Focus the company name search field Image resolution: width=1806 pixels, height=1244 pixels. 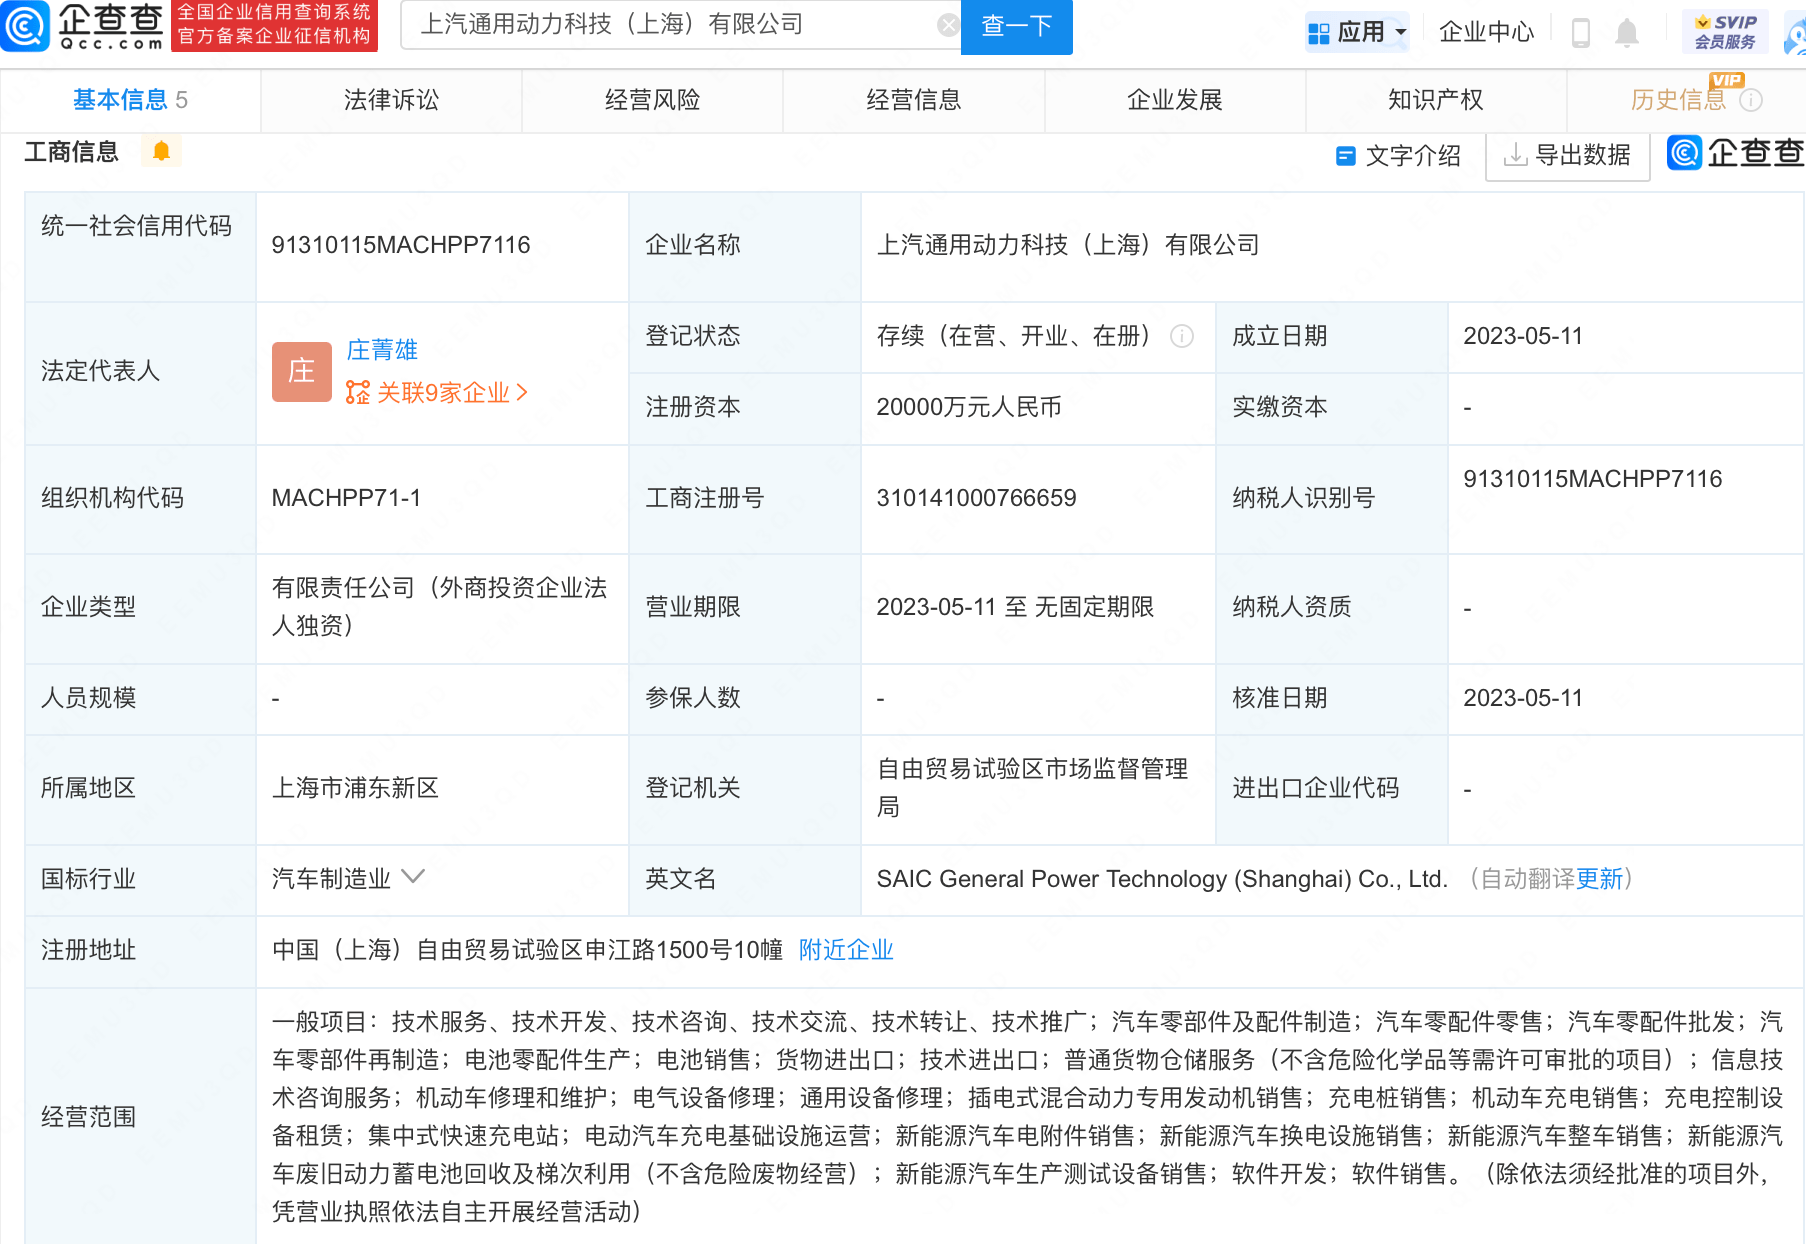point(680,25)
